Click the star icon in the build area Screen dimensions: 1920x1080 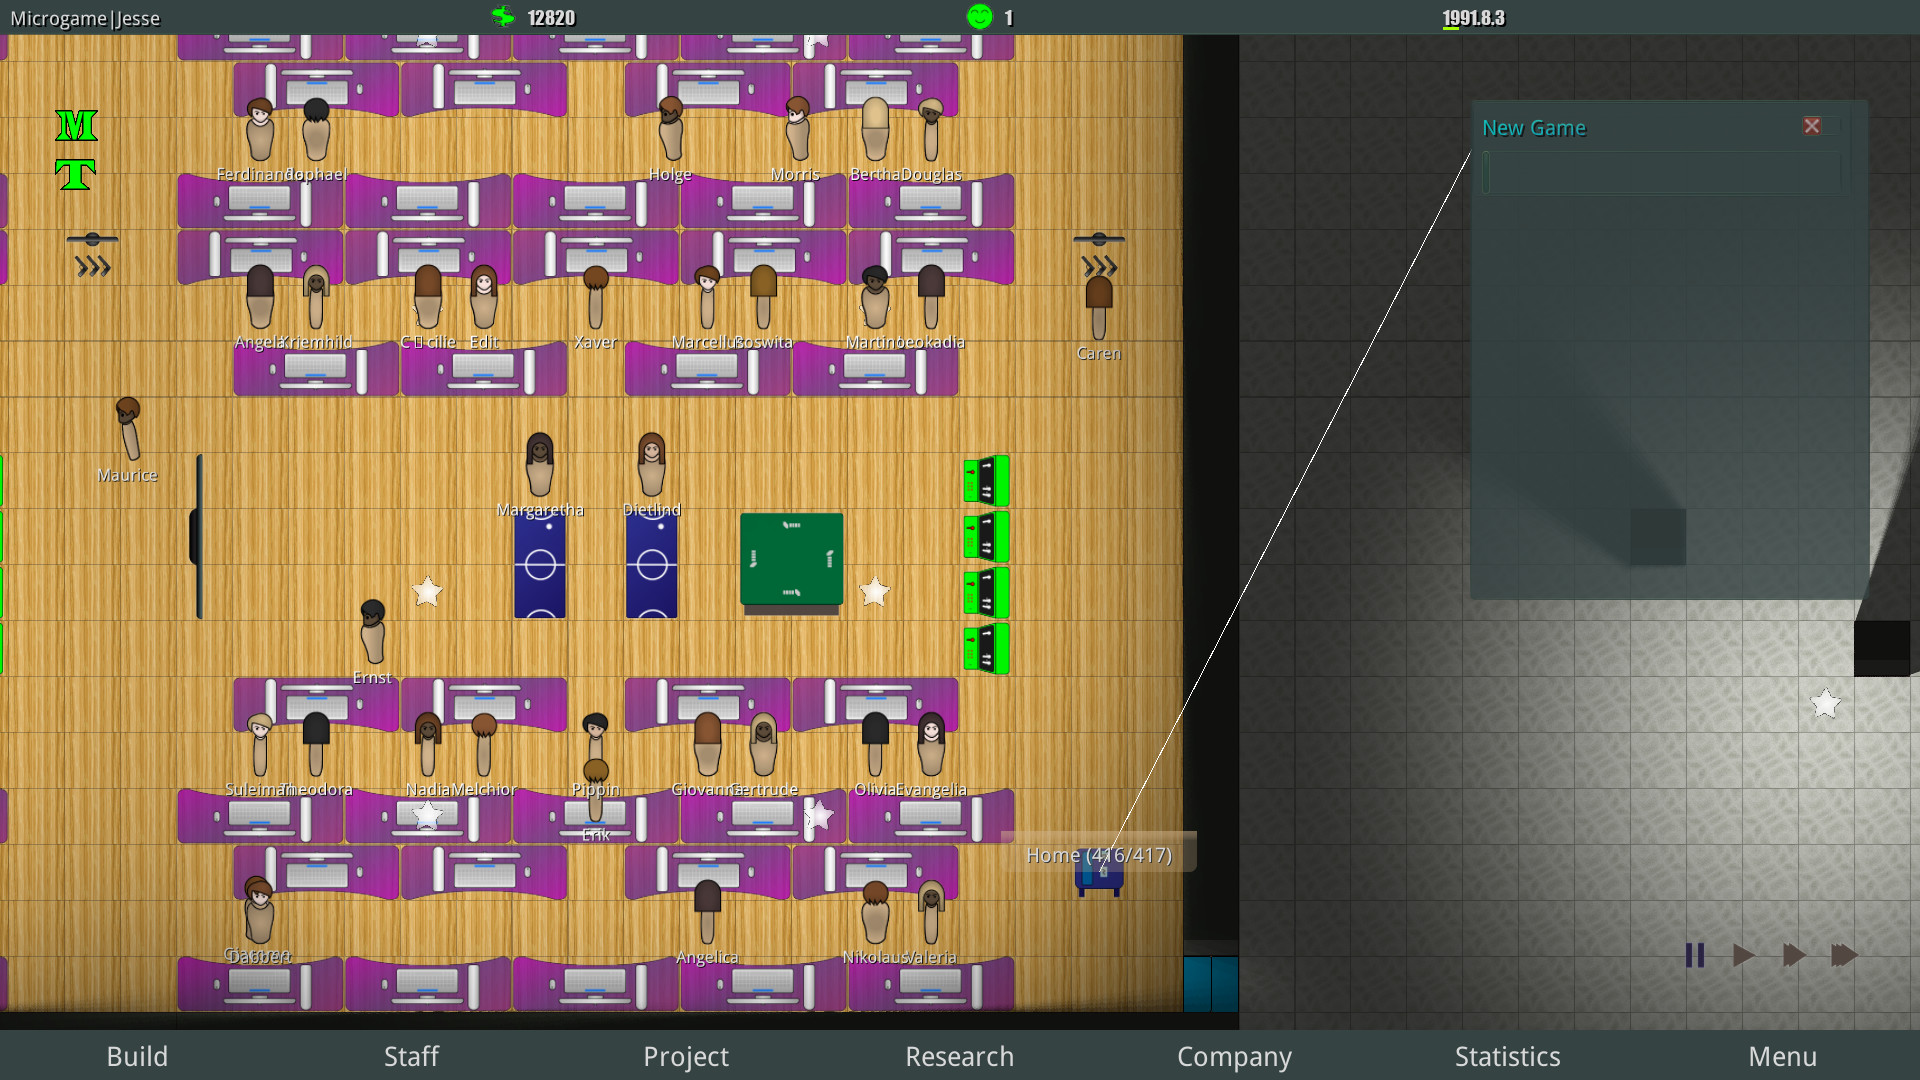click(x=1826, y=703)
